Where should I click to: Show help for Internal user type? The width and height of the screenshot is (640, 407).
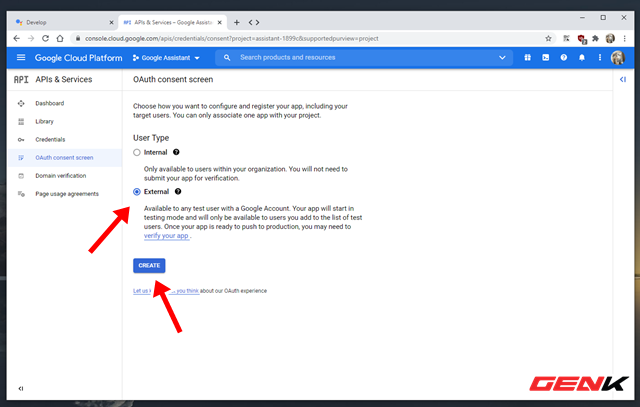(x=176, y=152)
